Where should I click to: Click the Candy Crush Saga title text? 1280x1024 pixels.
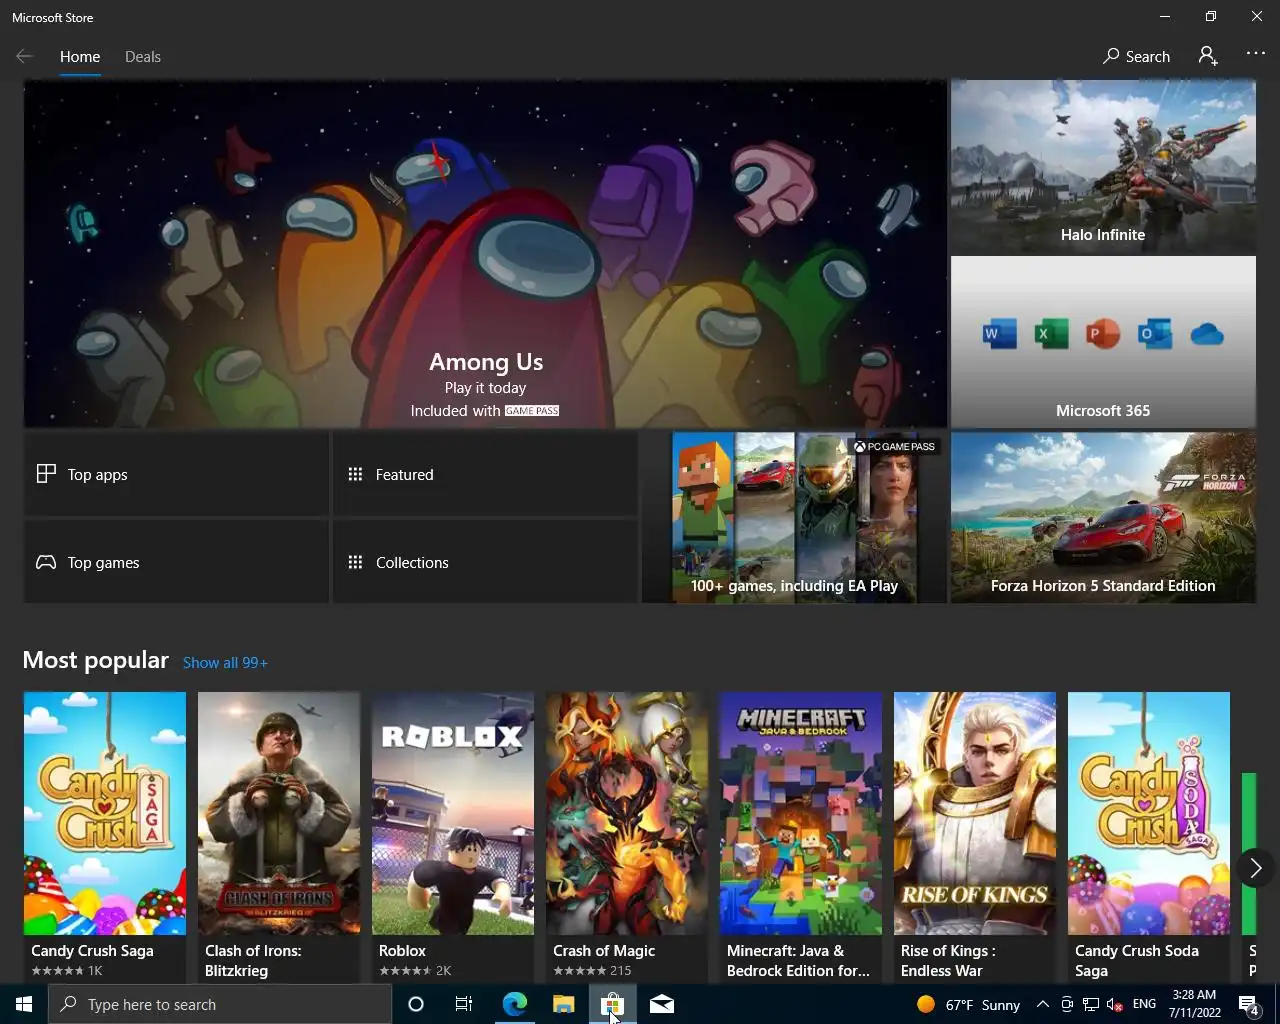tap(92, 951)
